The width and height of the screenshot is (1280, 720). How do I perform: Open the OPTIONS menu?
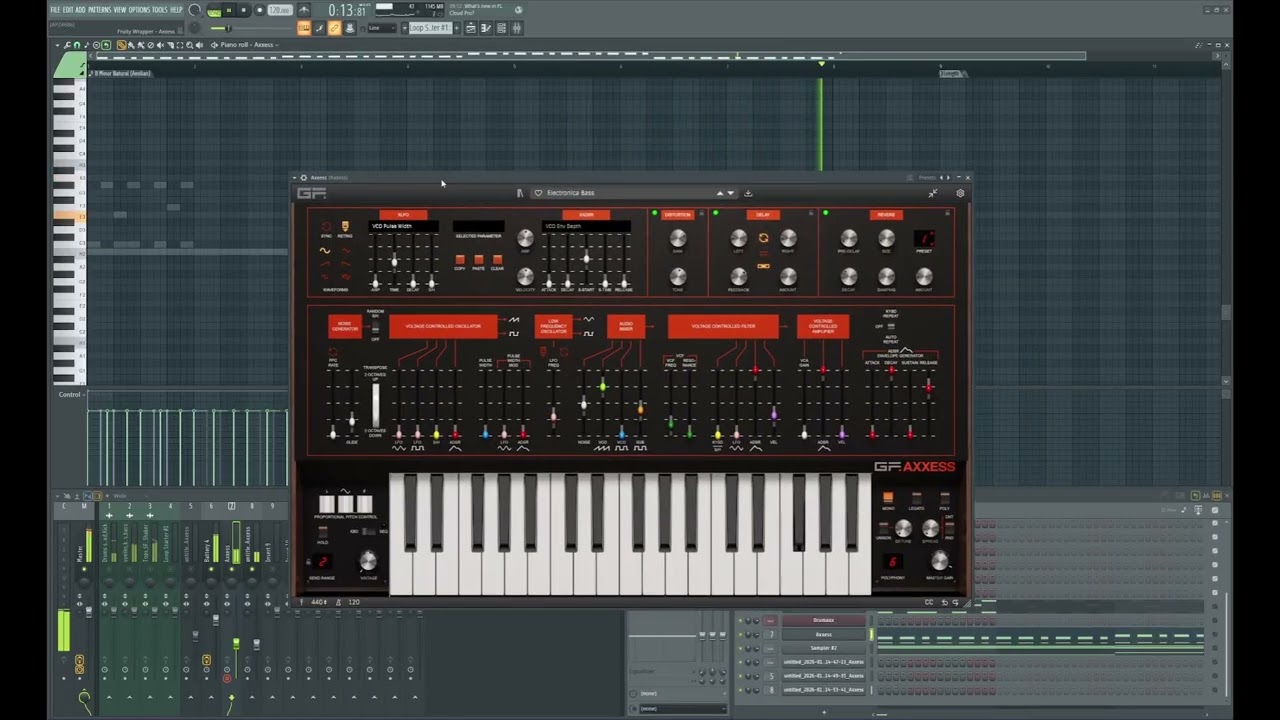pyautogui.click(x=139, y=10)
